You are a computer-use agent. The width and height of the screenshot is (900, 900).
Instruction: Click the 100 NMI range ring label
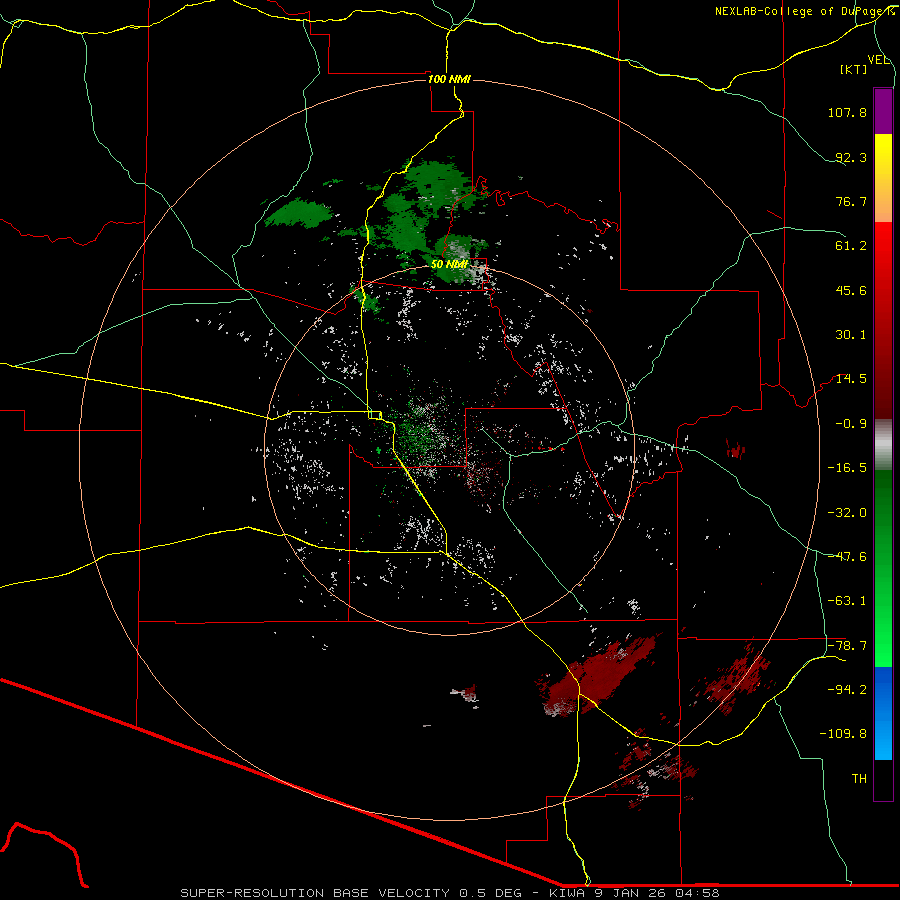pos(449,79)
